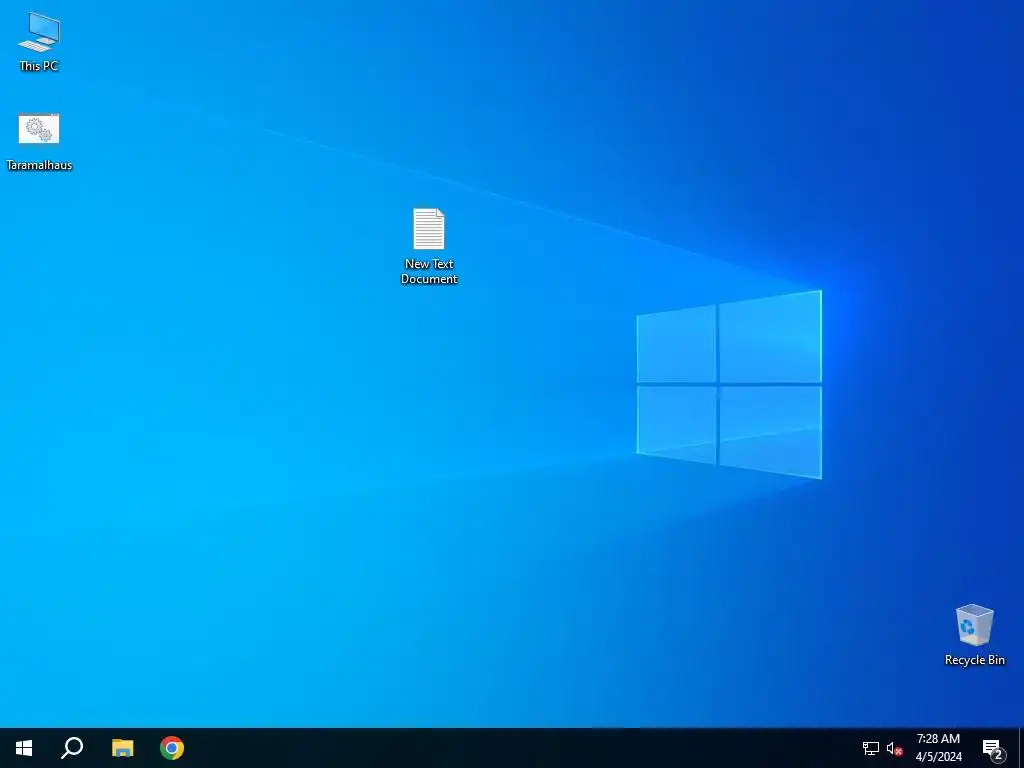Screen dimensions: 1024x768
Task: Open the Action Center notifications icon
Action: (993, 749)
